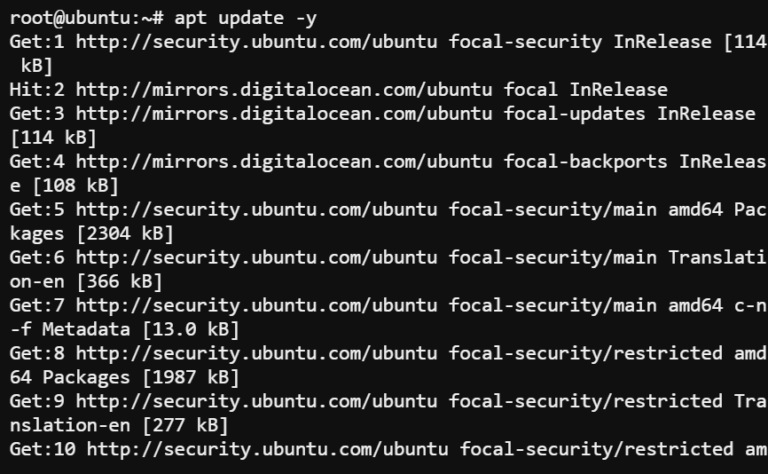Open the security URL on Get:9 line
The image size is (768, 474).
(x=257, y=402)
